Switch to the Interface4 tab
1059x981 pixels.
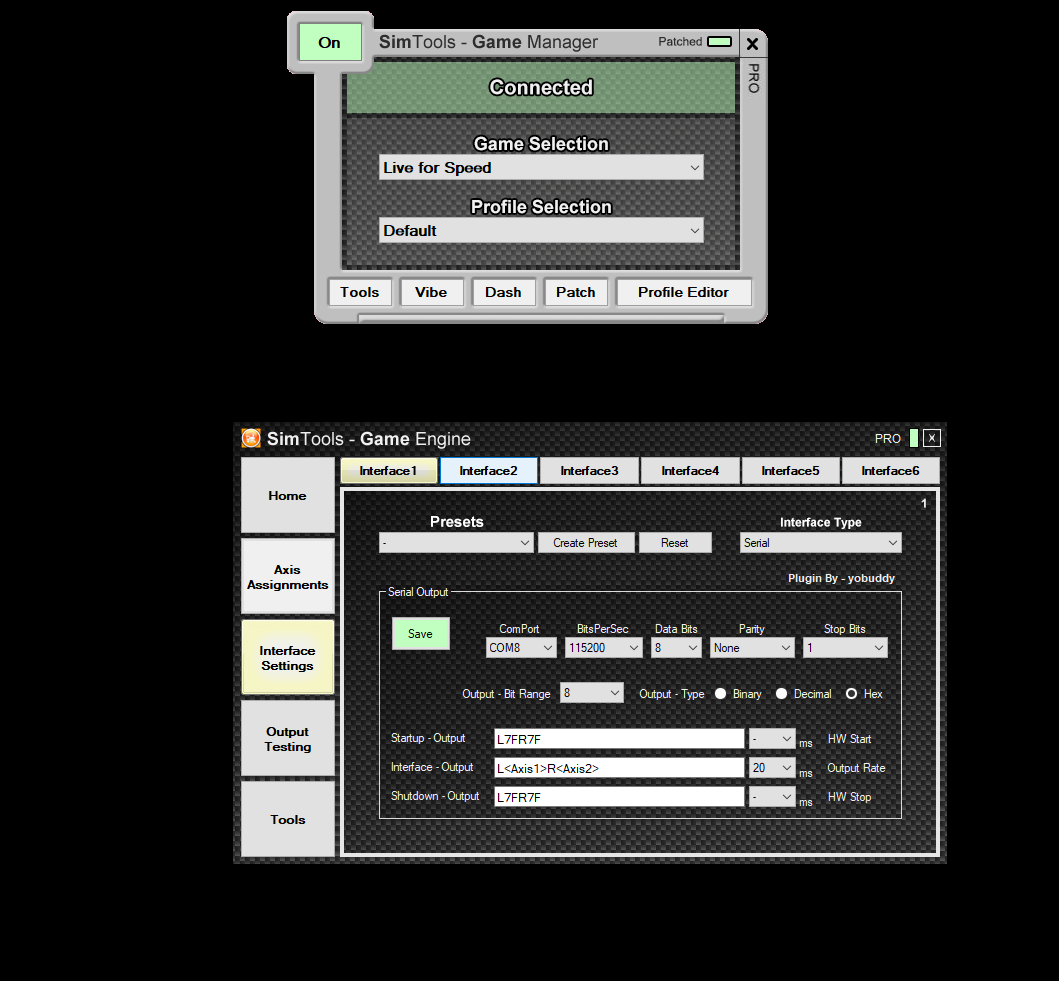(690, 471)
